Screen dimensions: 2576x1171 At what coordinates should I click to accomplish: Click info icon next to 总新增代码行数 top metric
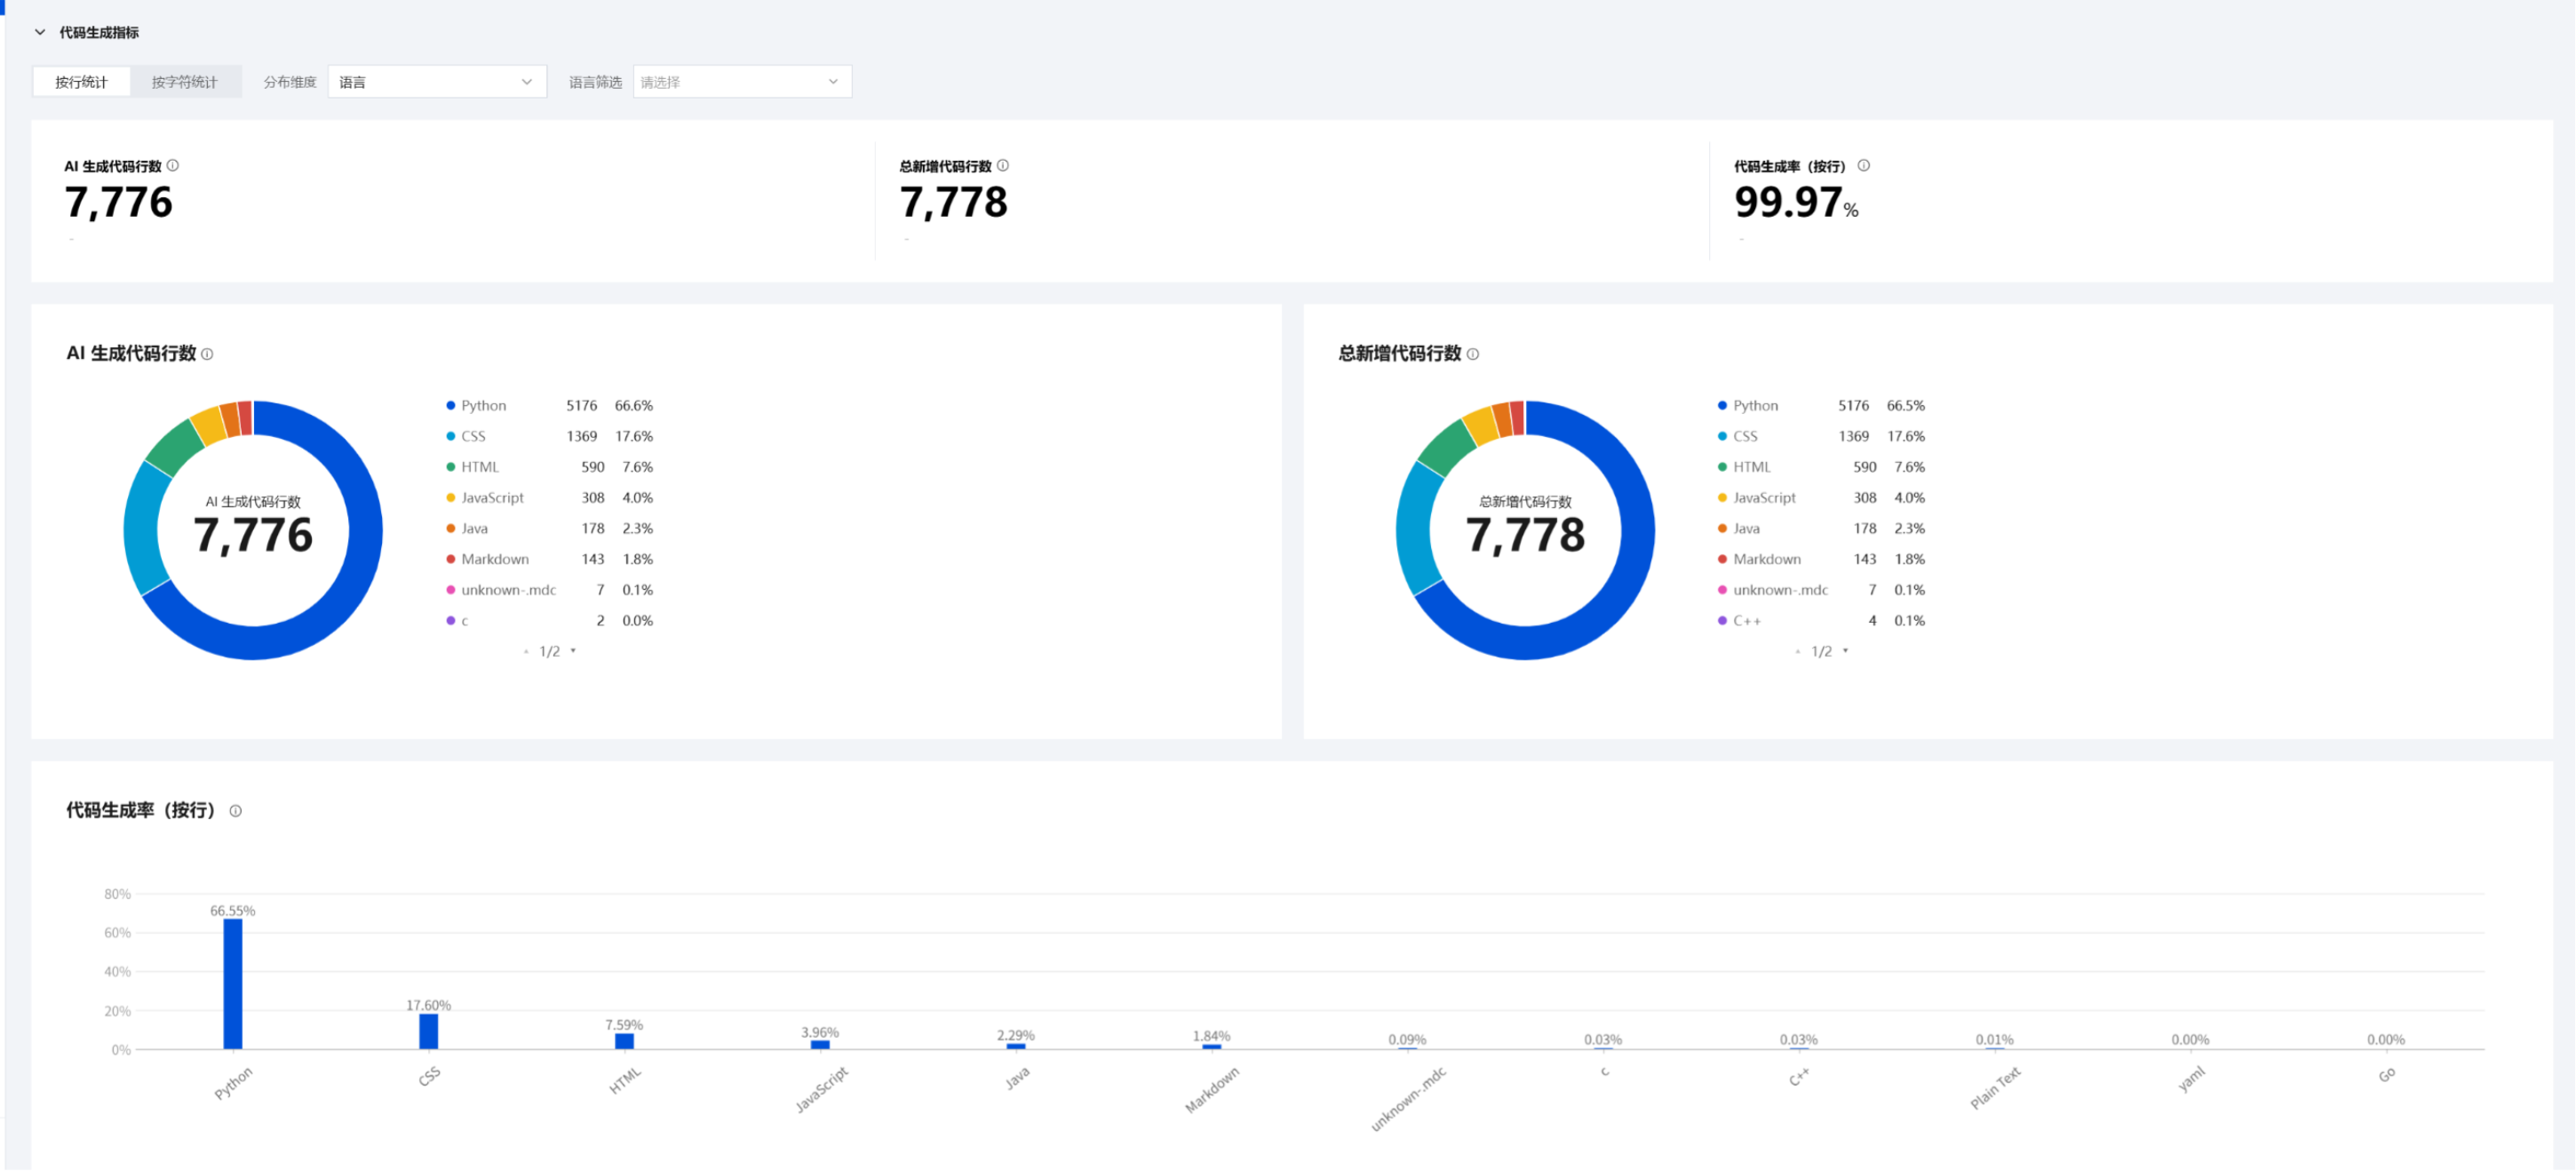(x=1003, y=166)
